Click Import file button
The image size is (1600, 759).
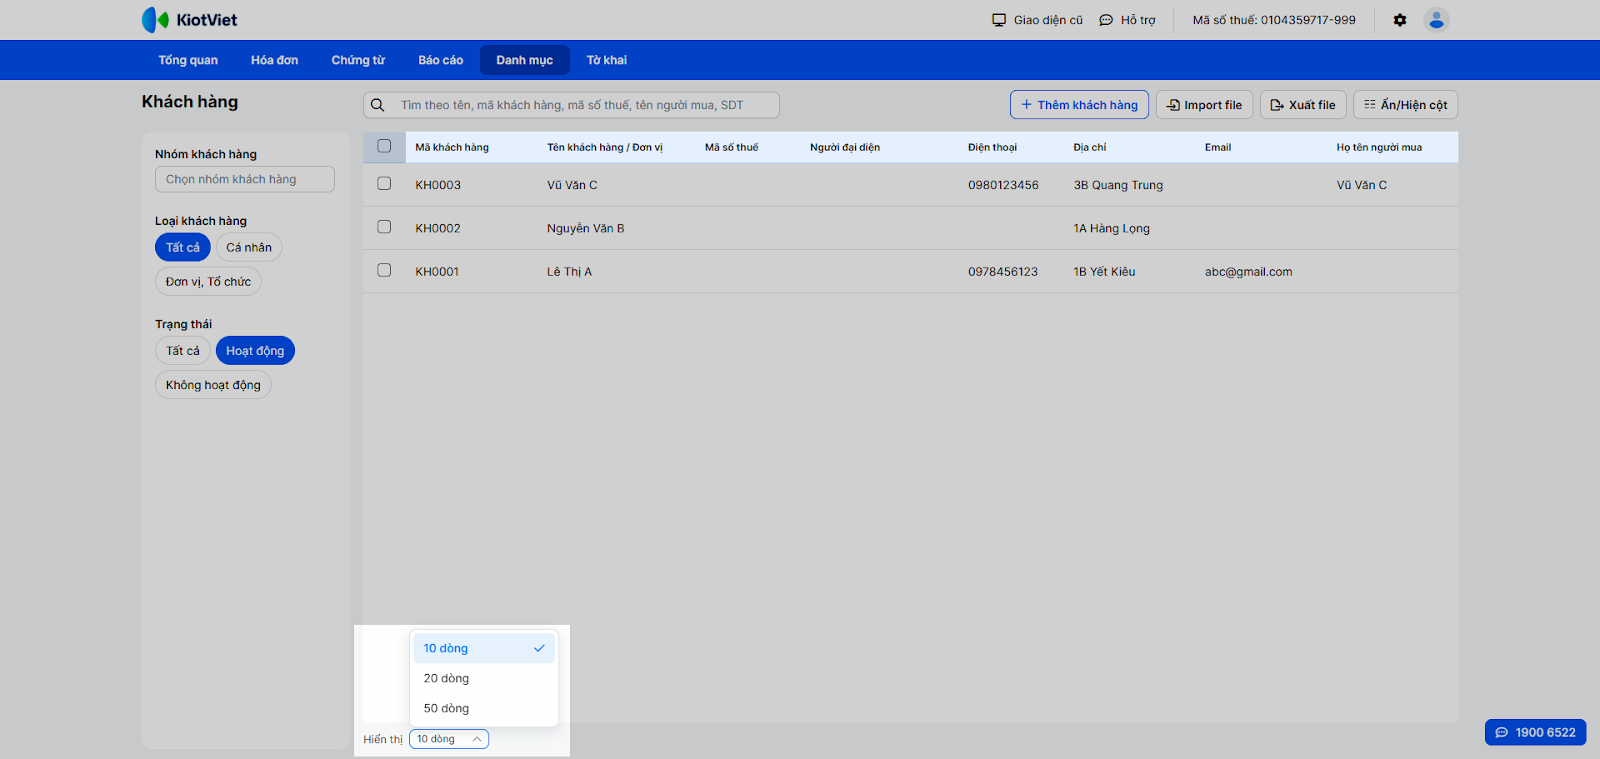click(1204, 105)
